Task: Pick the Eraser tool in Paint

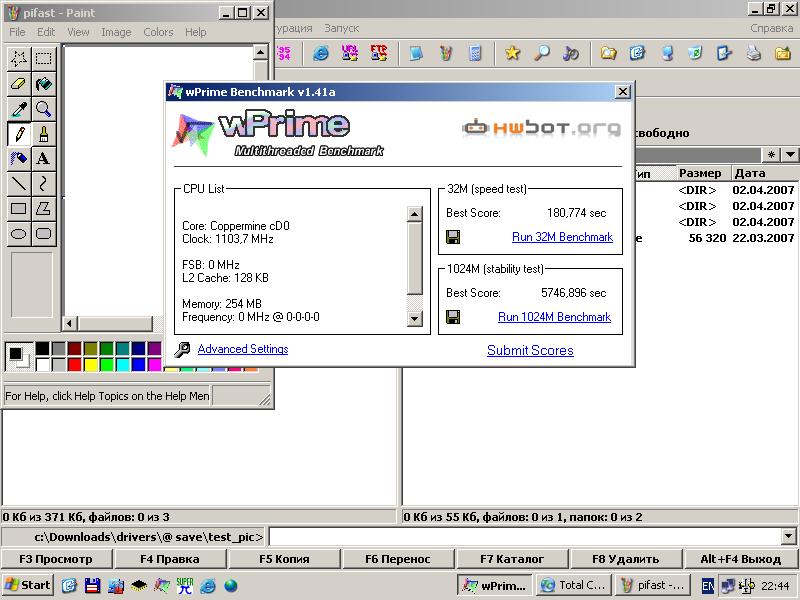Action: click(19, 83)
